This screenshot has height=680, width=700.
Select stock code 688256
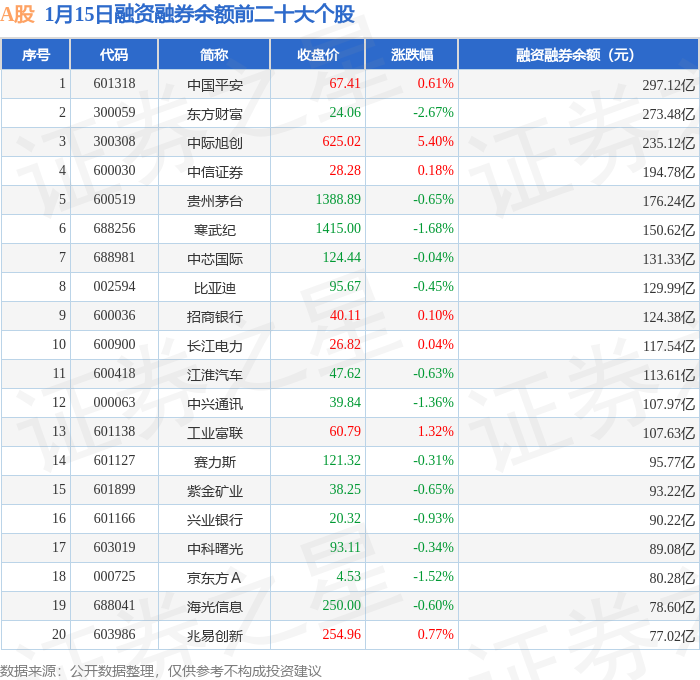coord(114,229)
